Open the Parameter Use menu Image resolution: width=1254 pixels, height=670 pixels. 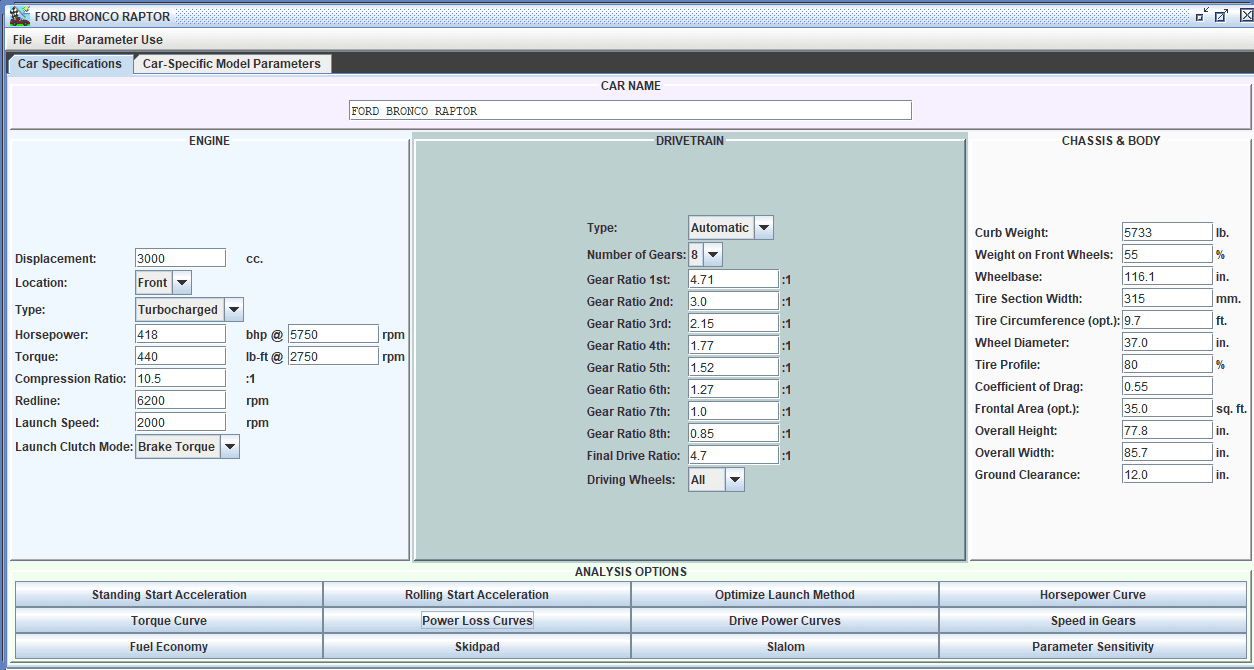[120, 40]
